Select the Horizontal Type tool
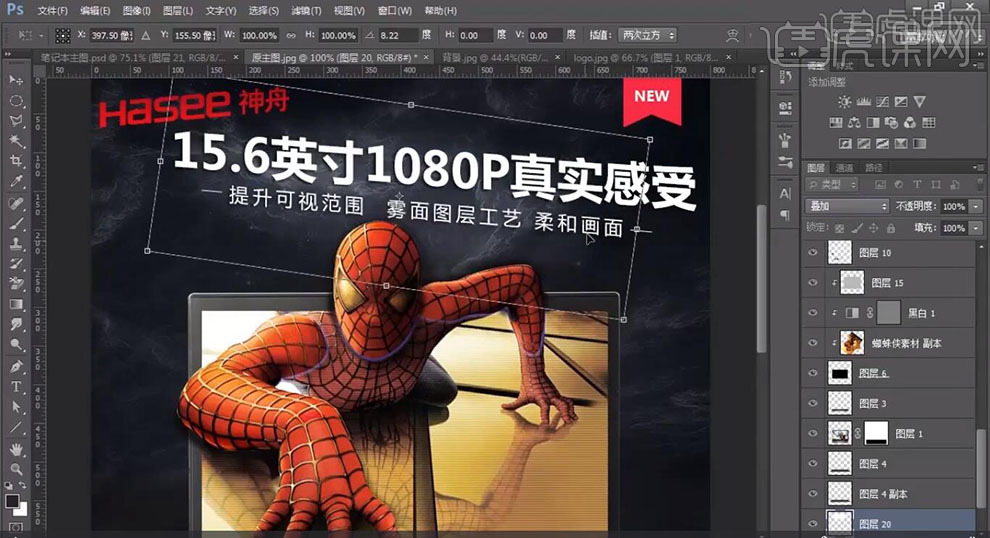This screenshot has height=538, width=990. pyautogui.click(x=16, y=387)
